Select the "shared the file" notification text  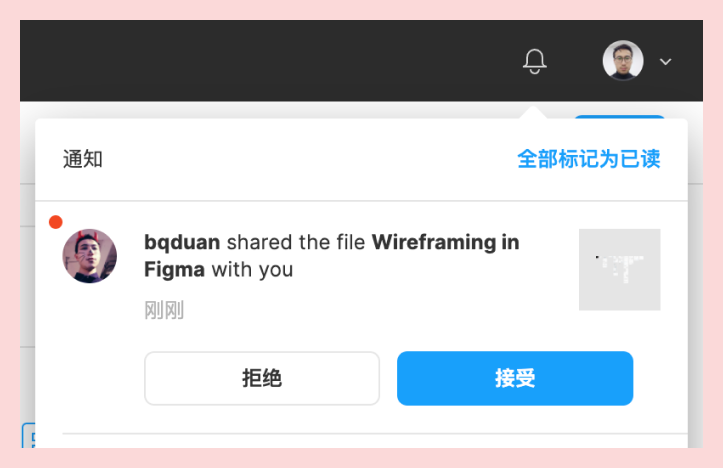pos(296,242)
